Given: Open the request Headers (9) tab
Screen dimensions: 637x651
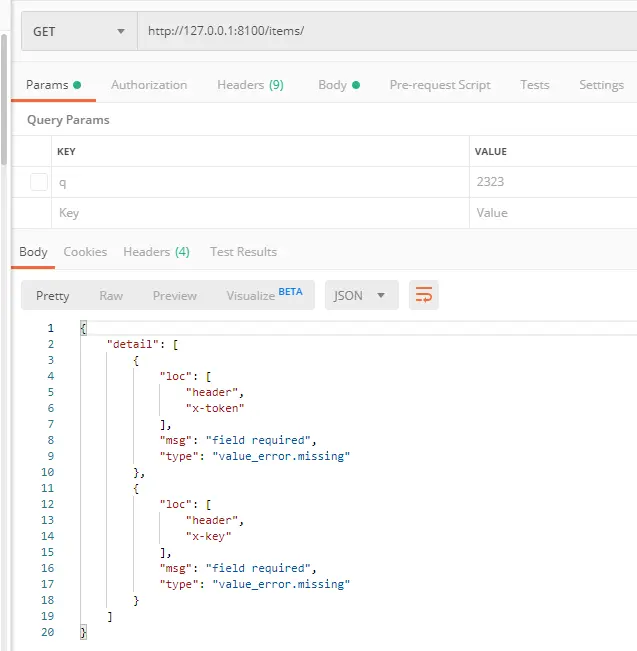Looking at the screenshot, I should tap(250, 85).
